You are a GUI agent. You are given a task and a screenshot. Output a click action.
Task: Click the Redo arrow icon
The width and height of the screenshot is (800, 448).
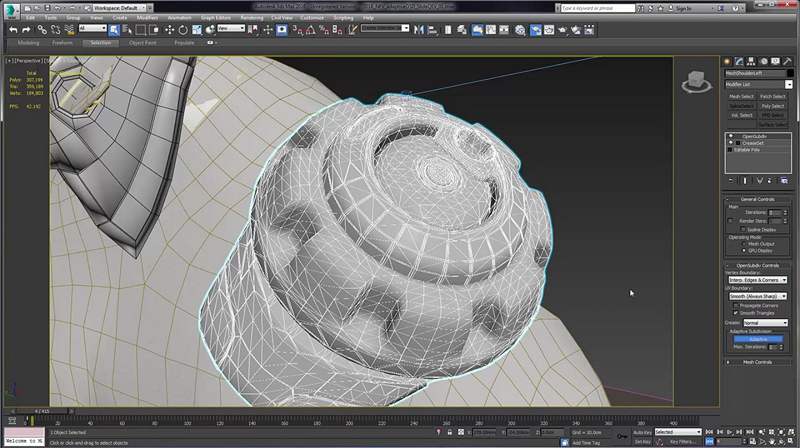pos(26,29)
